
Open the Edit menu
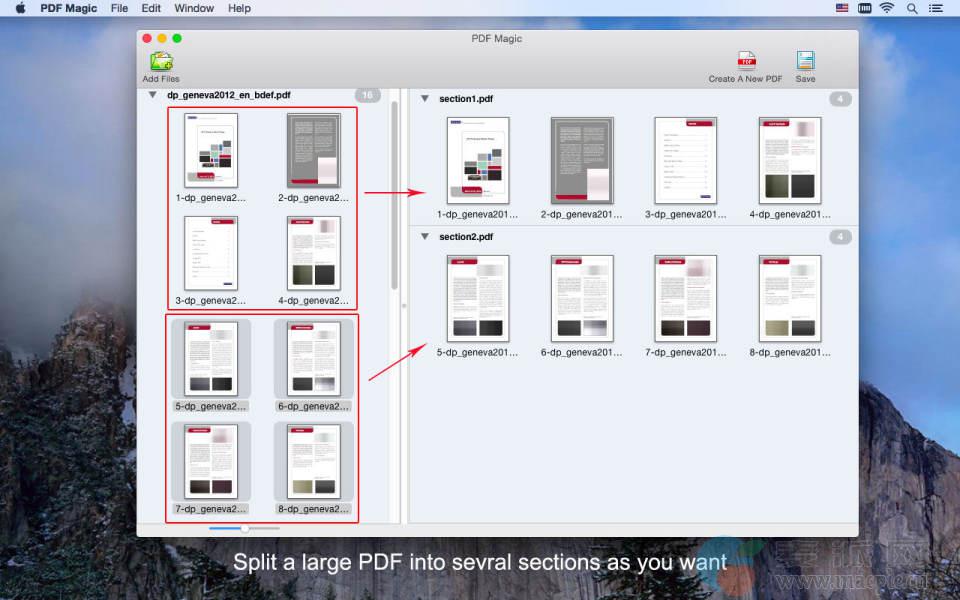point(151,8)
